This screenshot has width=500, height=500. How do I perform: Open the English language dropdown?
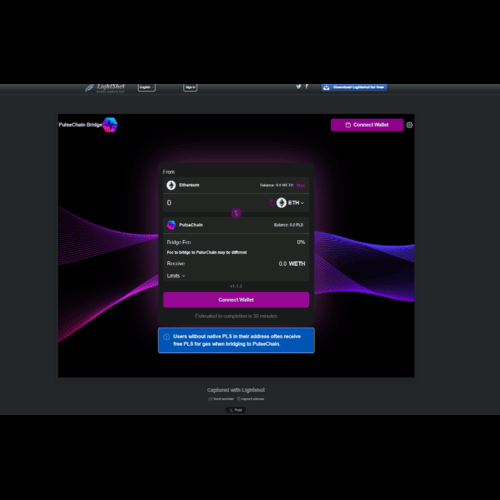146,87
